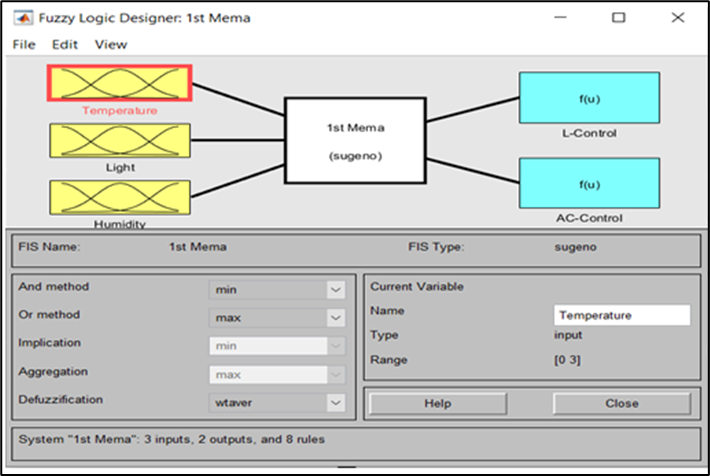Image resolution: width=710 pixels, height=476 pixels.
Task: Open the File menu
Action: (x=24, y=44)
